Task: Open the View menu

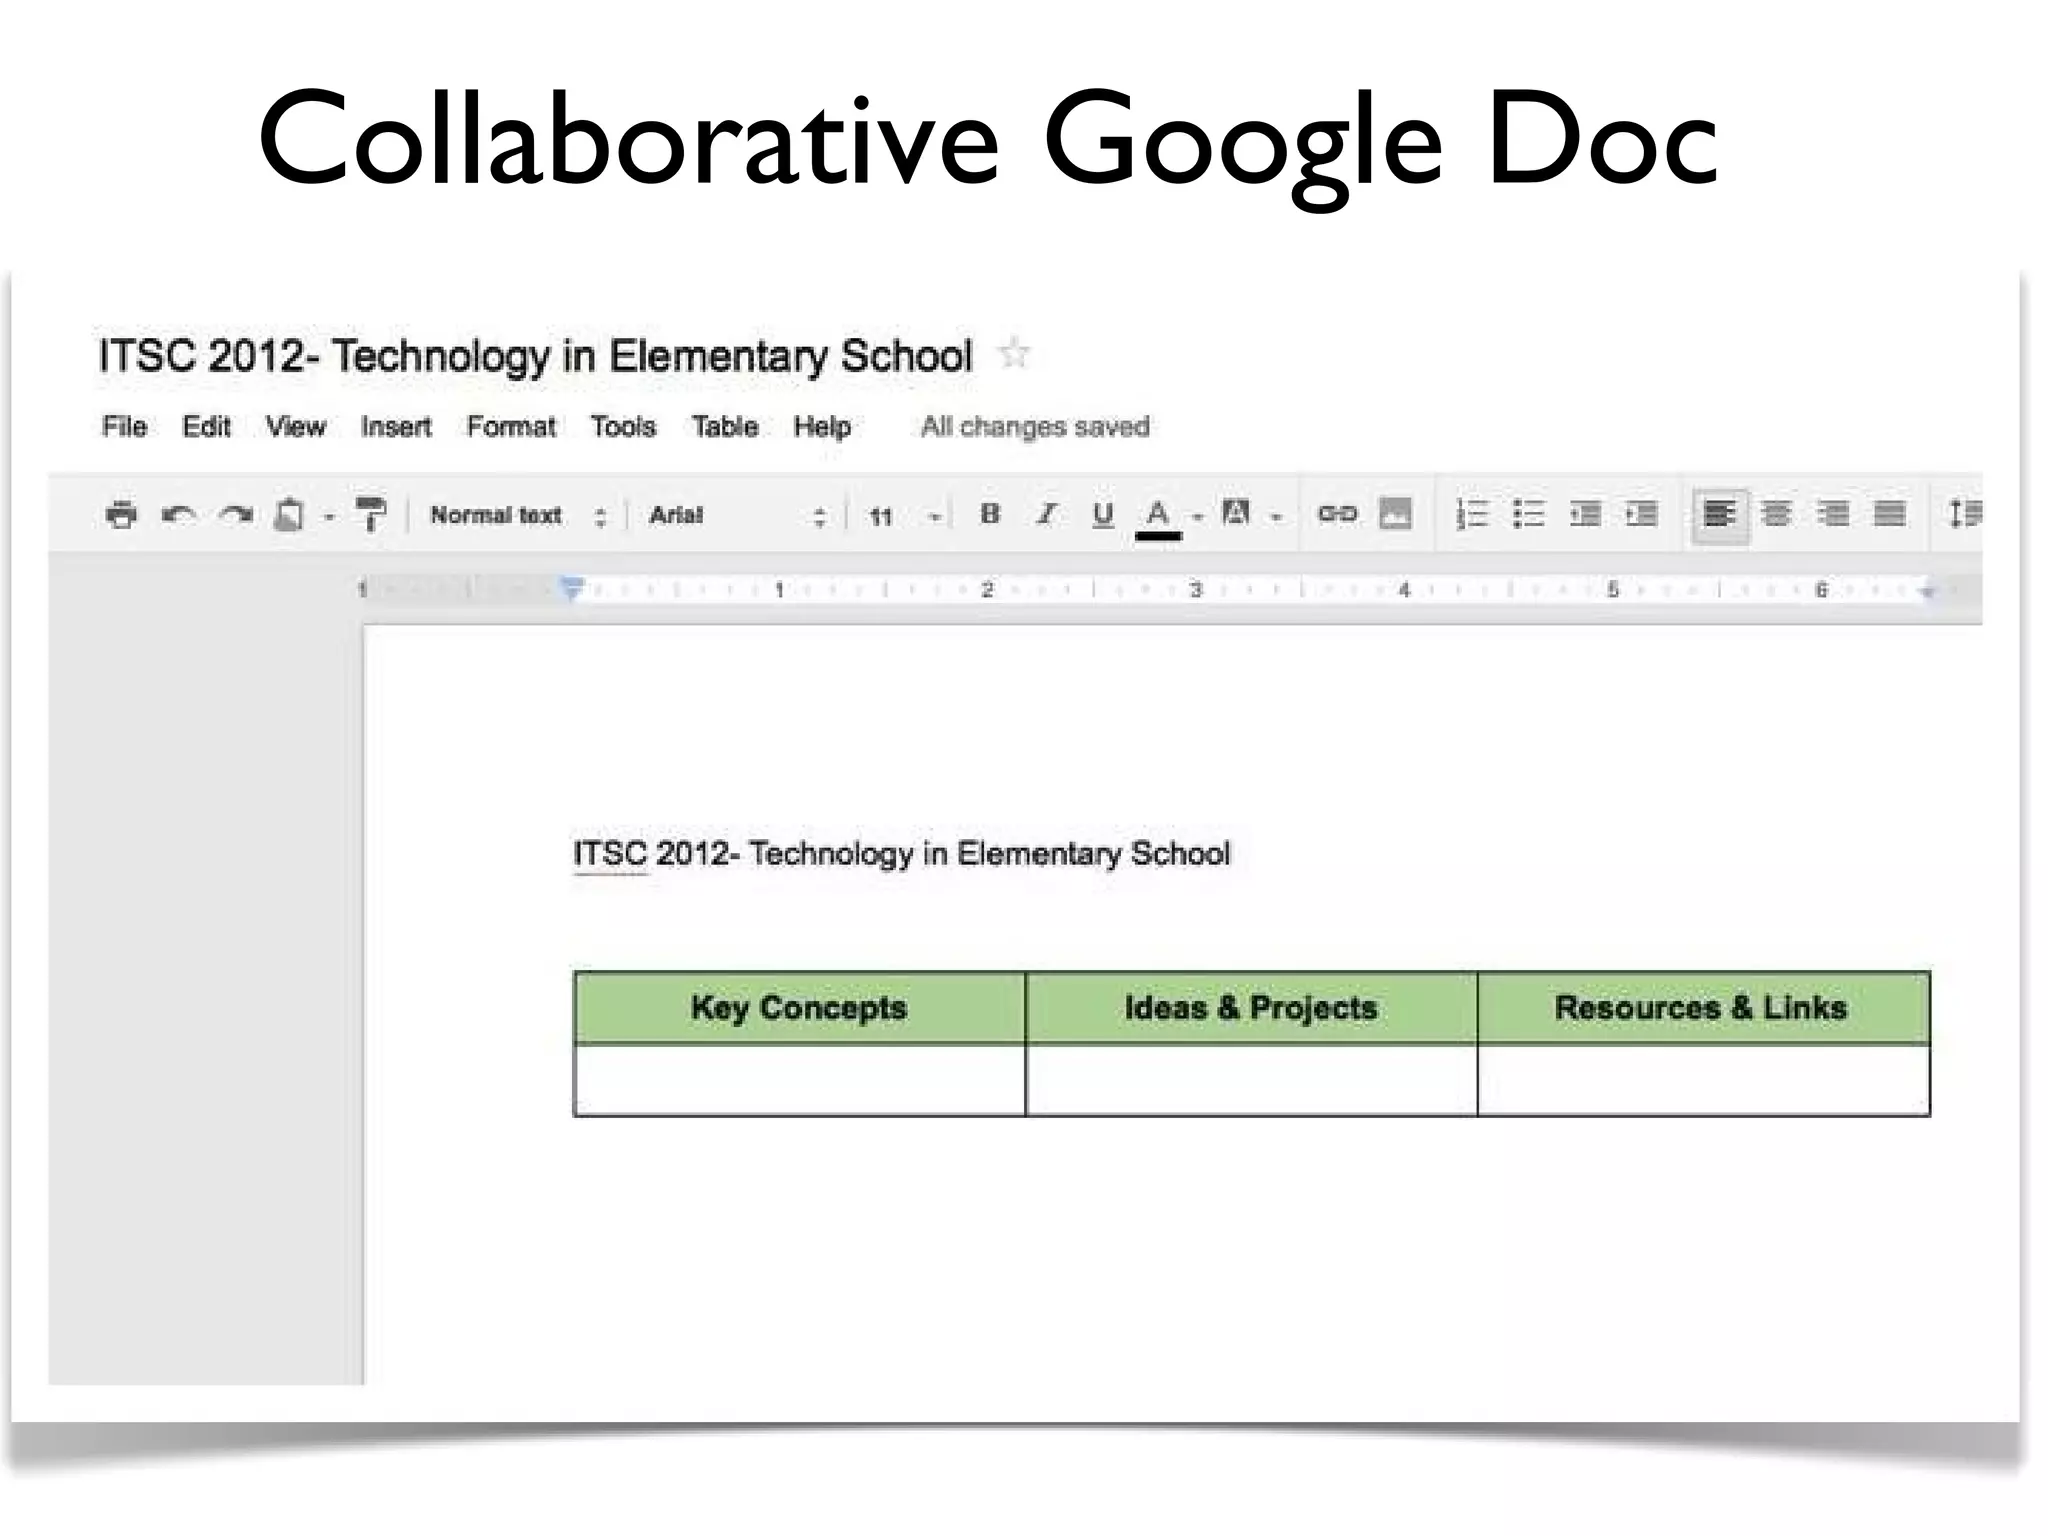Action: point(296,427)
